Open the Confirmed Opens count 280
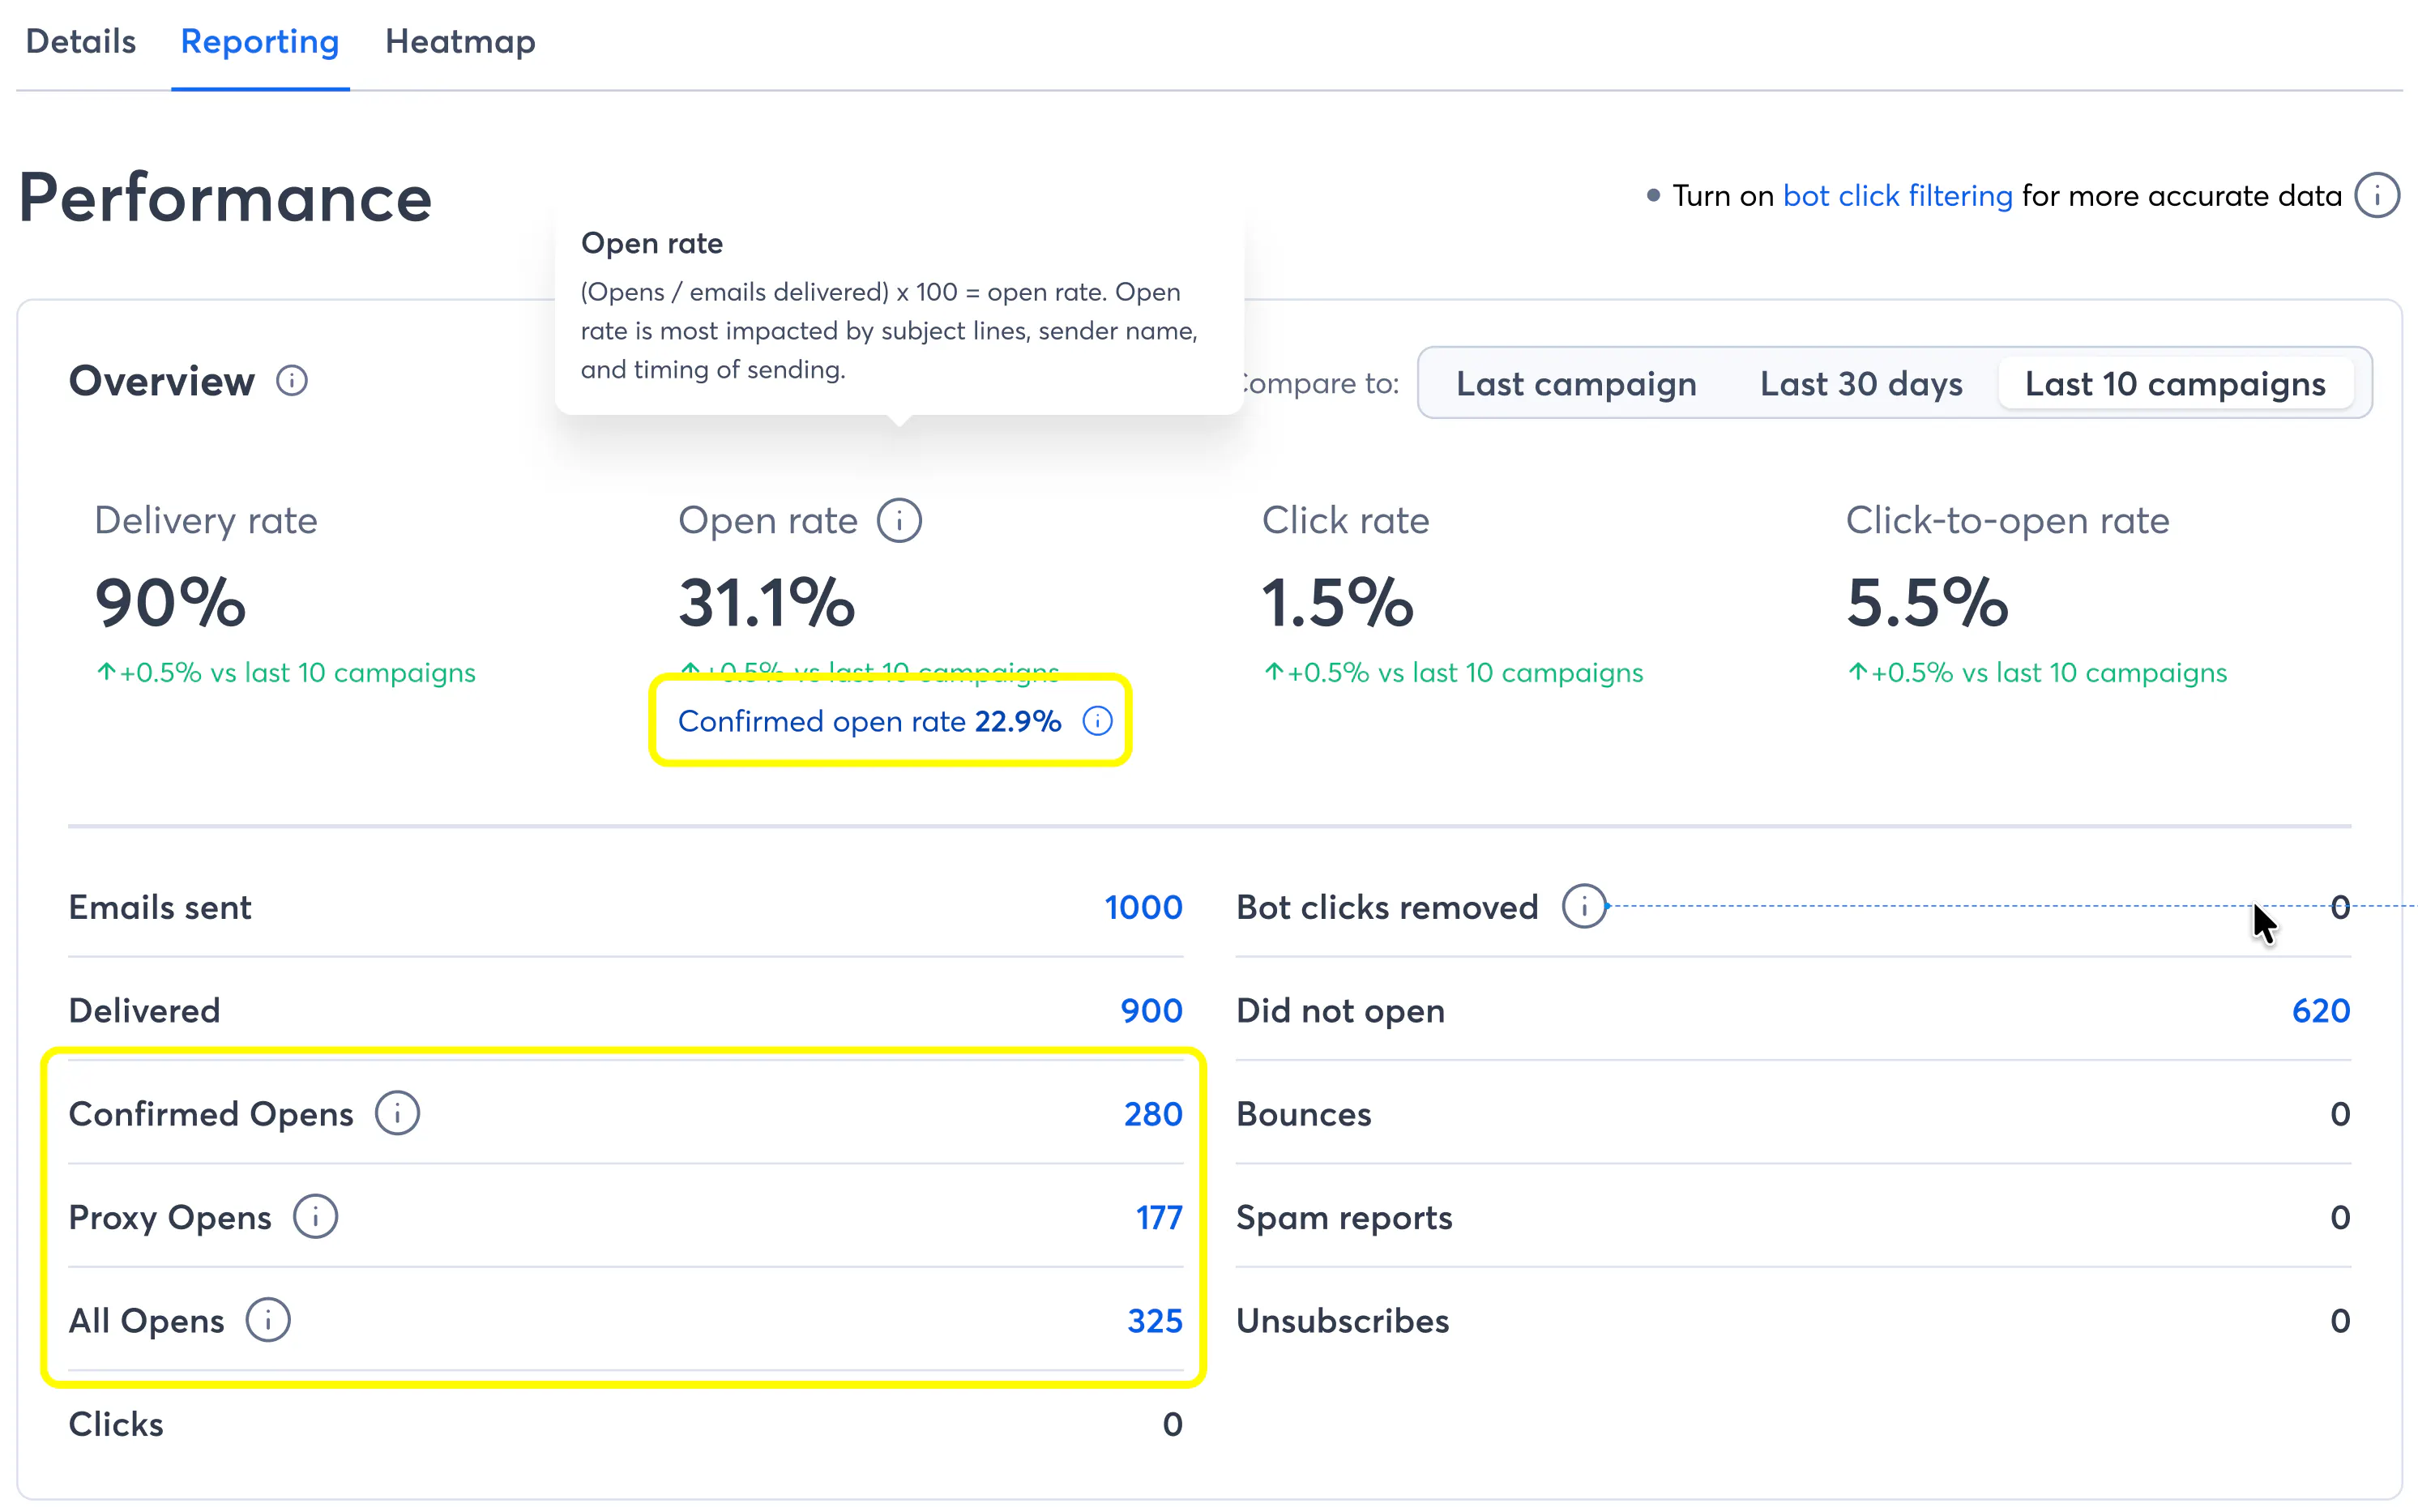The height and width of the screenshot is (1512, 2418). 1152,1114
